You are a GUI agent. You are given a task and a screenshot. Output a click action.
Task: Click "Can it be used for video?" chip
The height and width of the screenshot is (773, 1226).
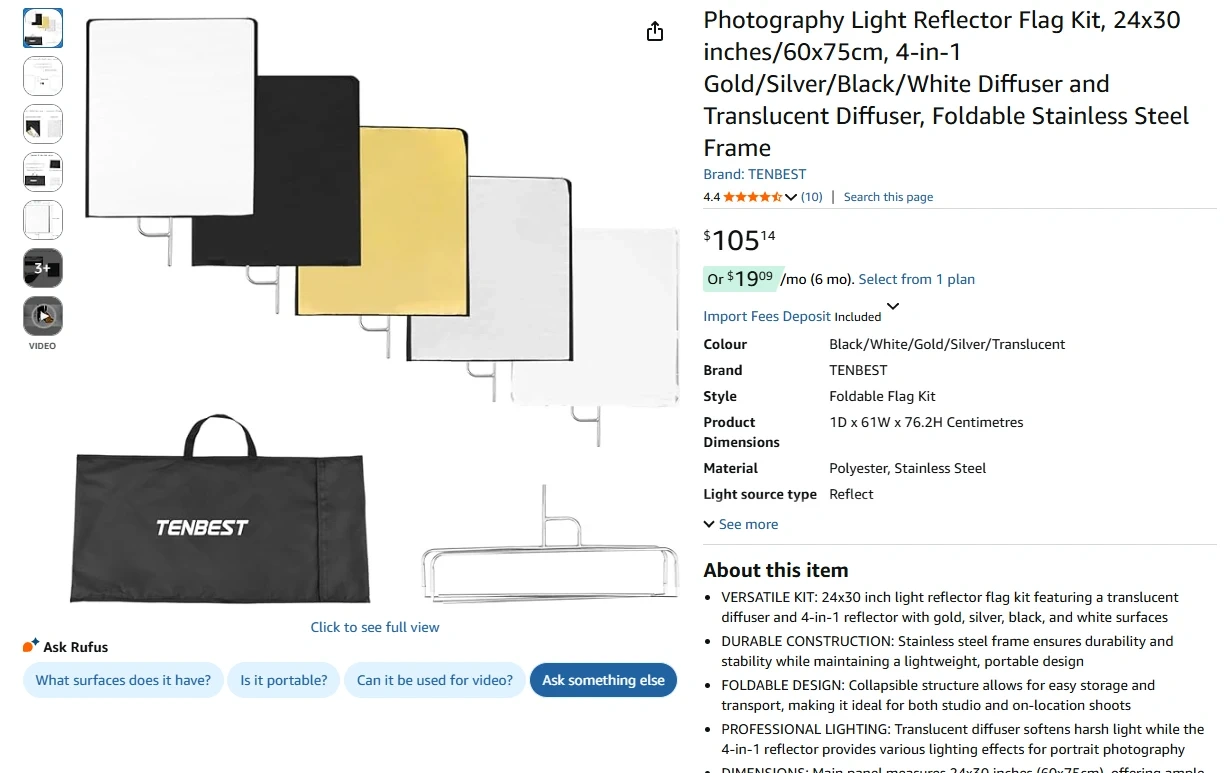(x=435, y=680)
